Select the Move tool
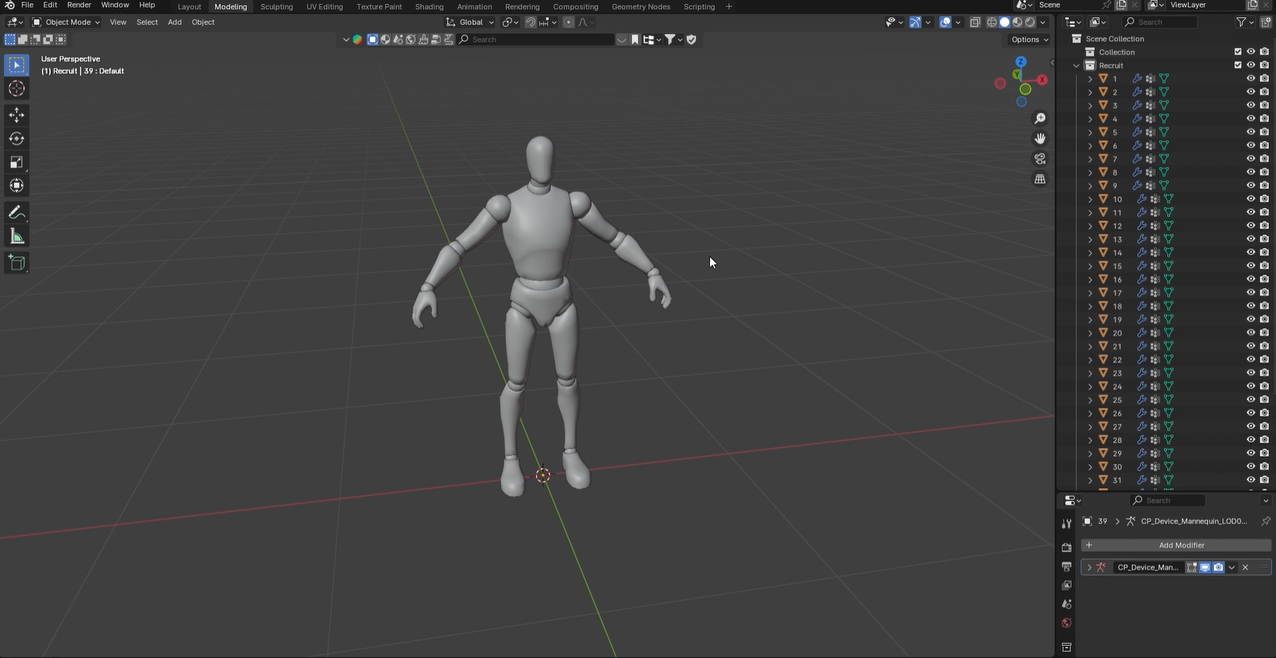 17,115
